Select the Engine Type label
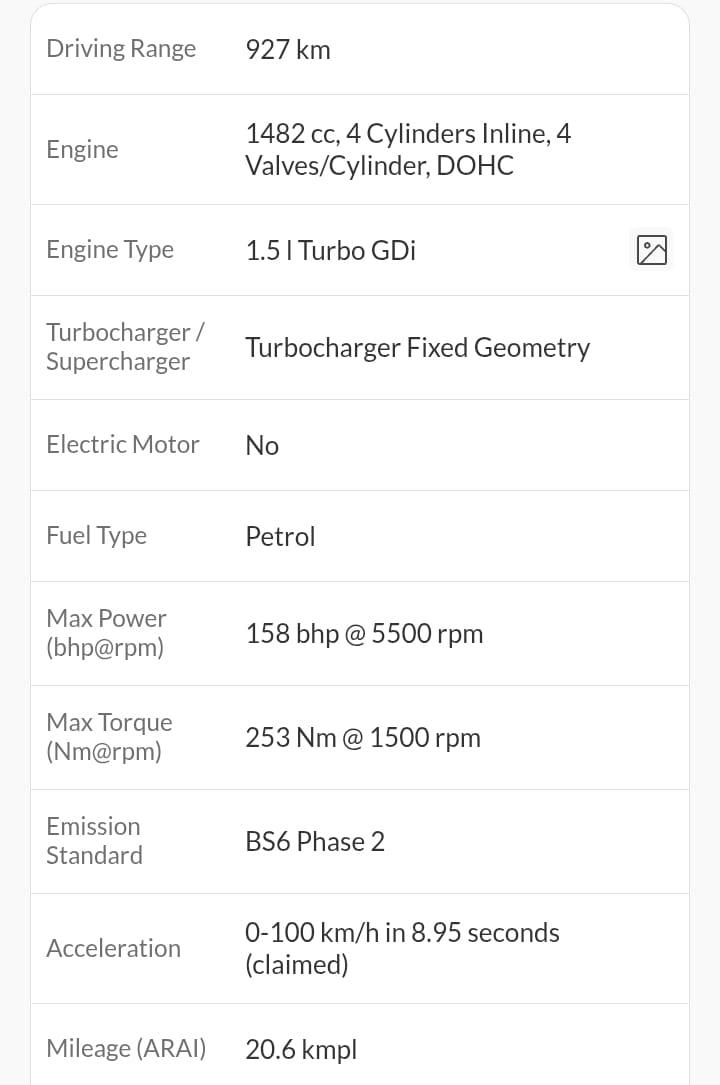Viewport: 720px width, 1085px height. [x=110, y=250]
